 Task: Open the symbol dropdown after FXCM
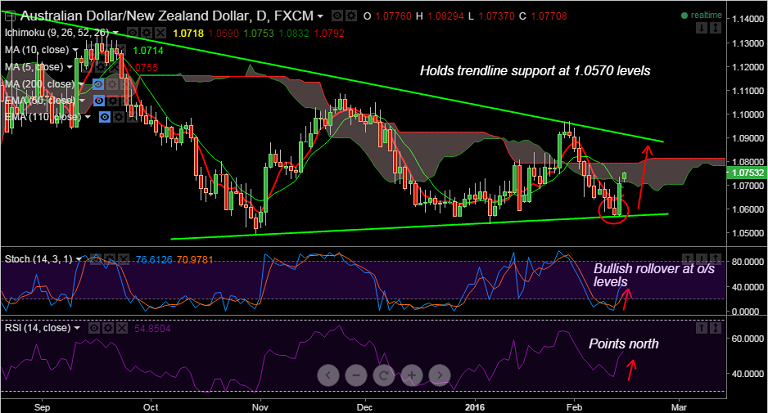[320, 17]
